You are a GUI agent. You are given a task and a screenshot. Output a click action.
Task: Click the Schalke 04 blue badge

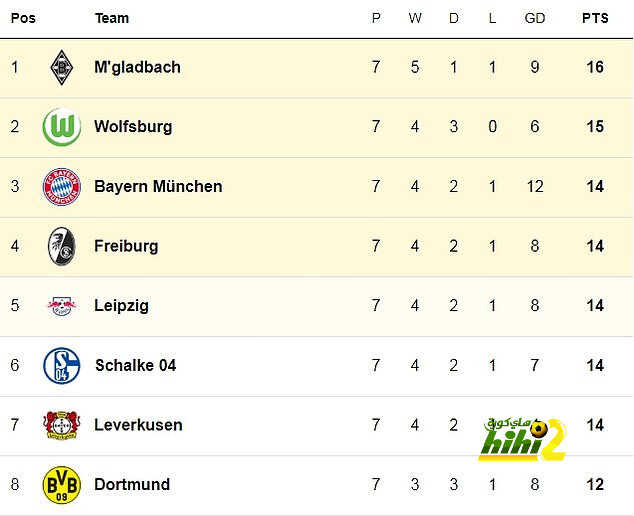tap(61, 365)
